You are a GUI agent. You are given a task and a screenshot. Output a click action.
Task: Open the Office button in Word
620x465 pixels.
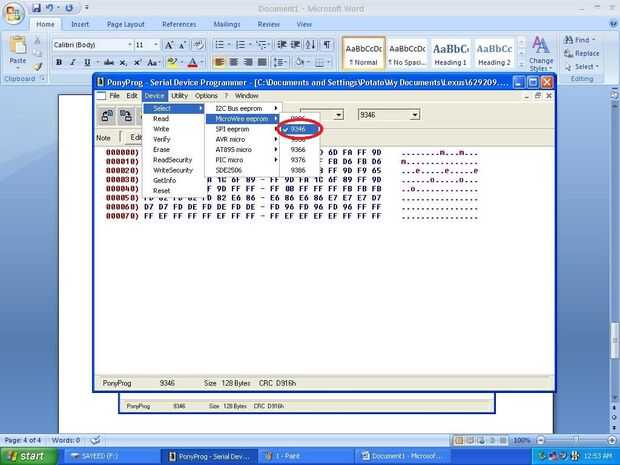[13, 13]
